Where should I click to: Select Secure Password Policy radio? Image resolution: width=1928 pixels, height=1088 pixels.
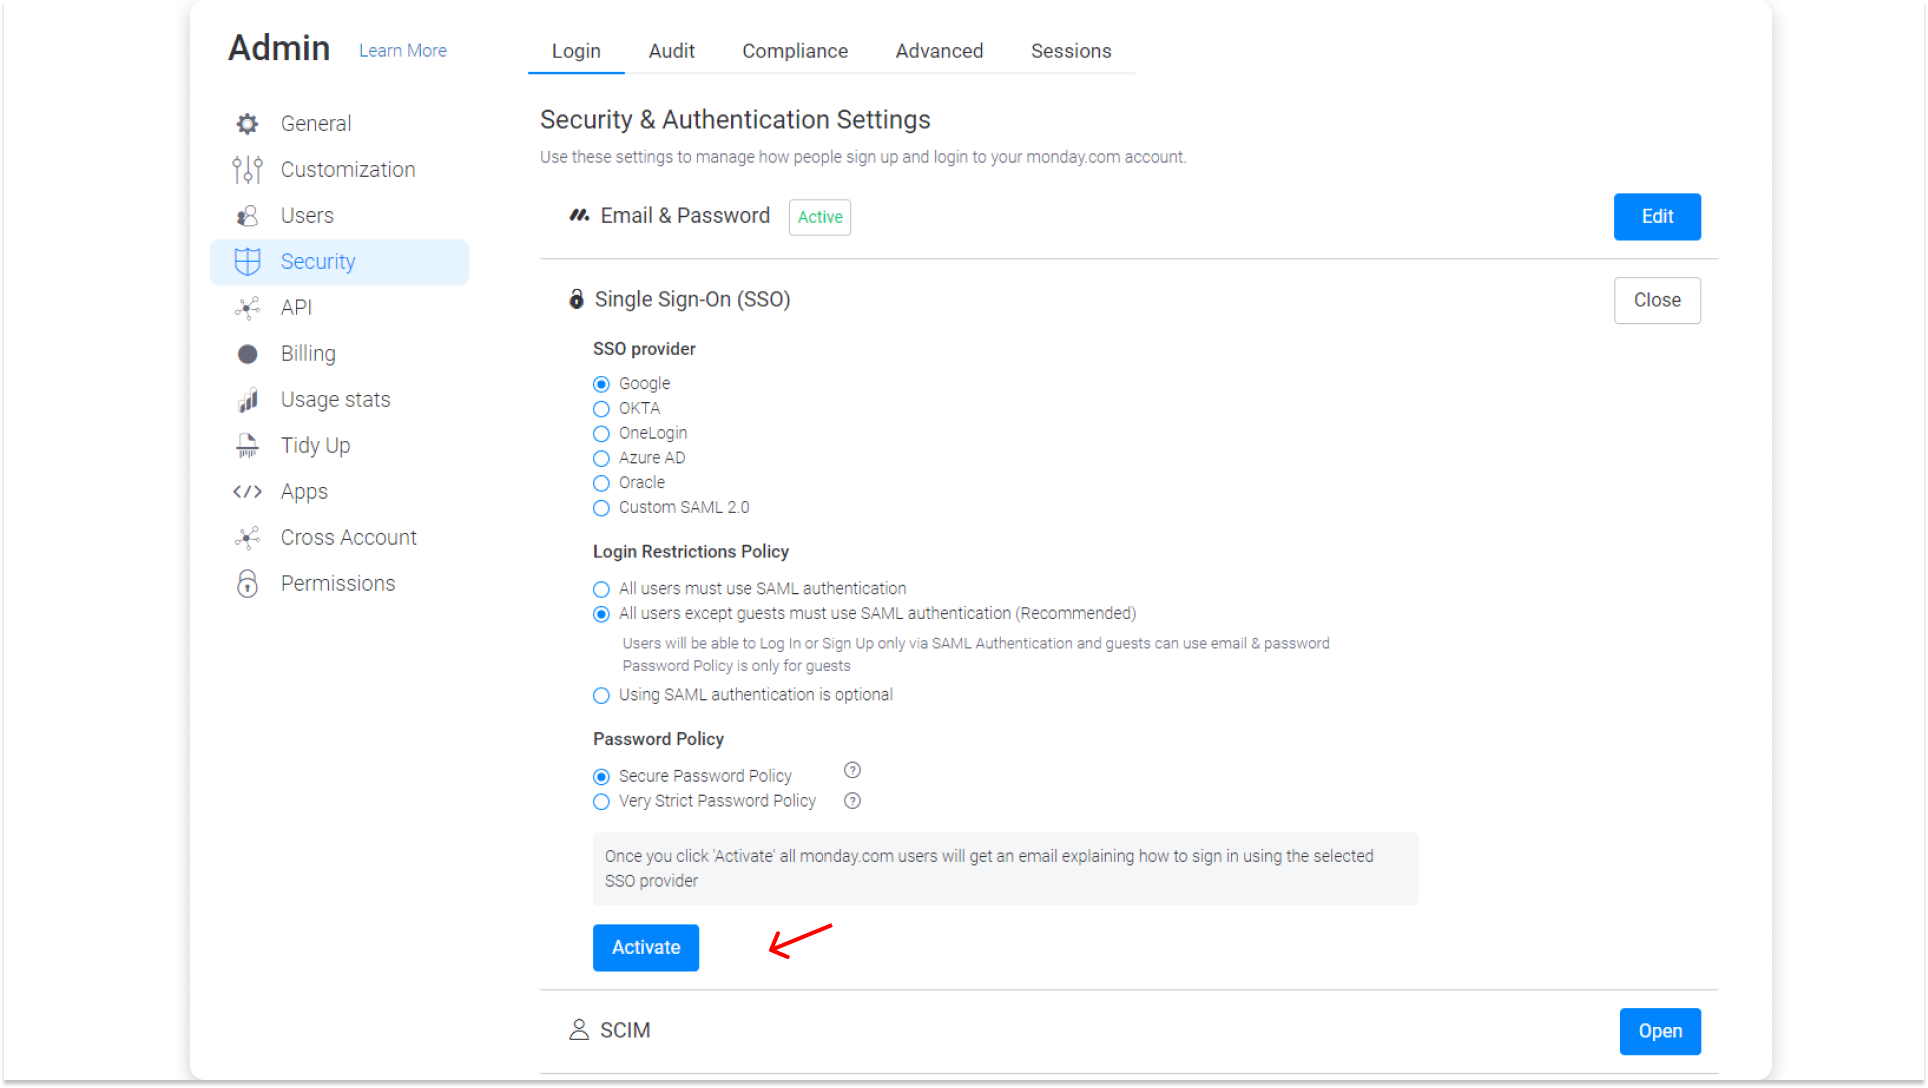(x=601, y=777)
